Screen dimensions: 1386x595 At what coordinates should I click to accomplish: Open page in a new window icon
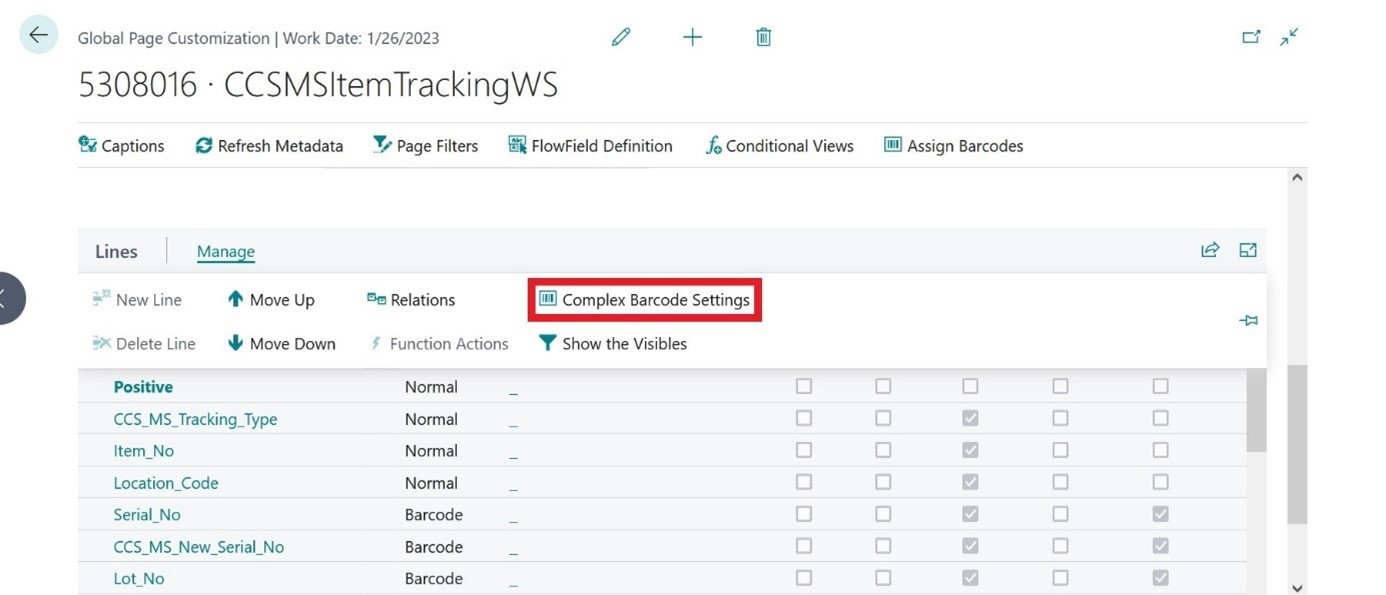tap(1251, 36)
